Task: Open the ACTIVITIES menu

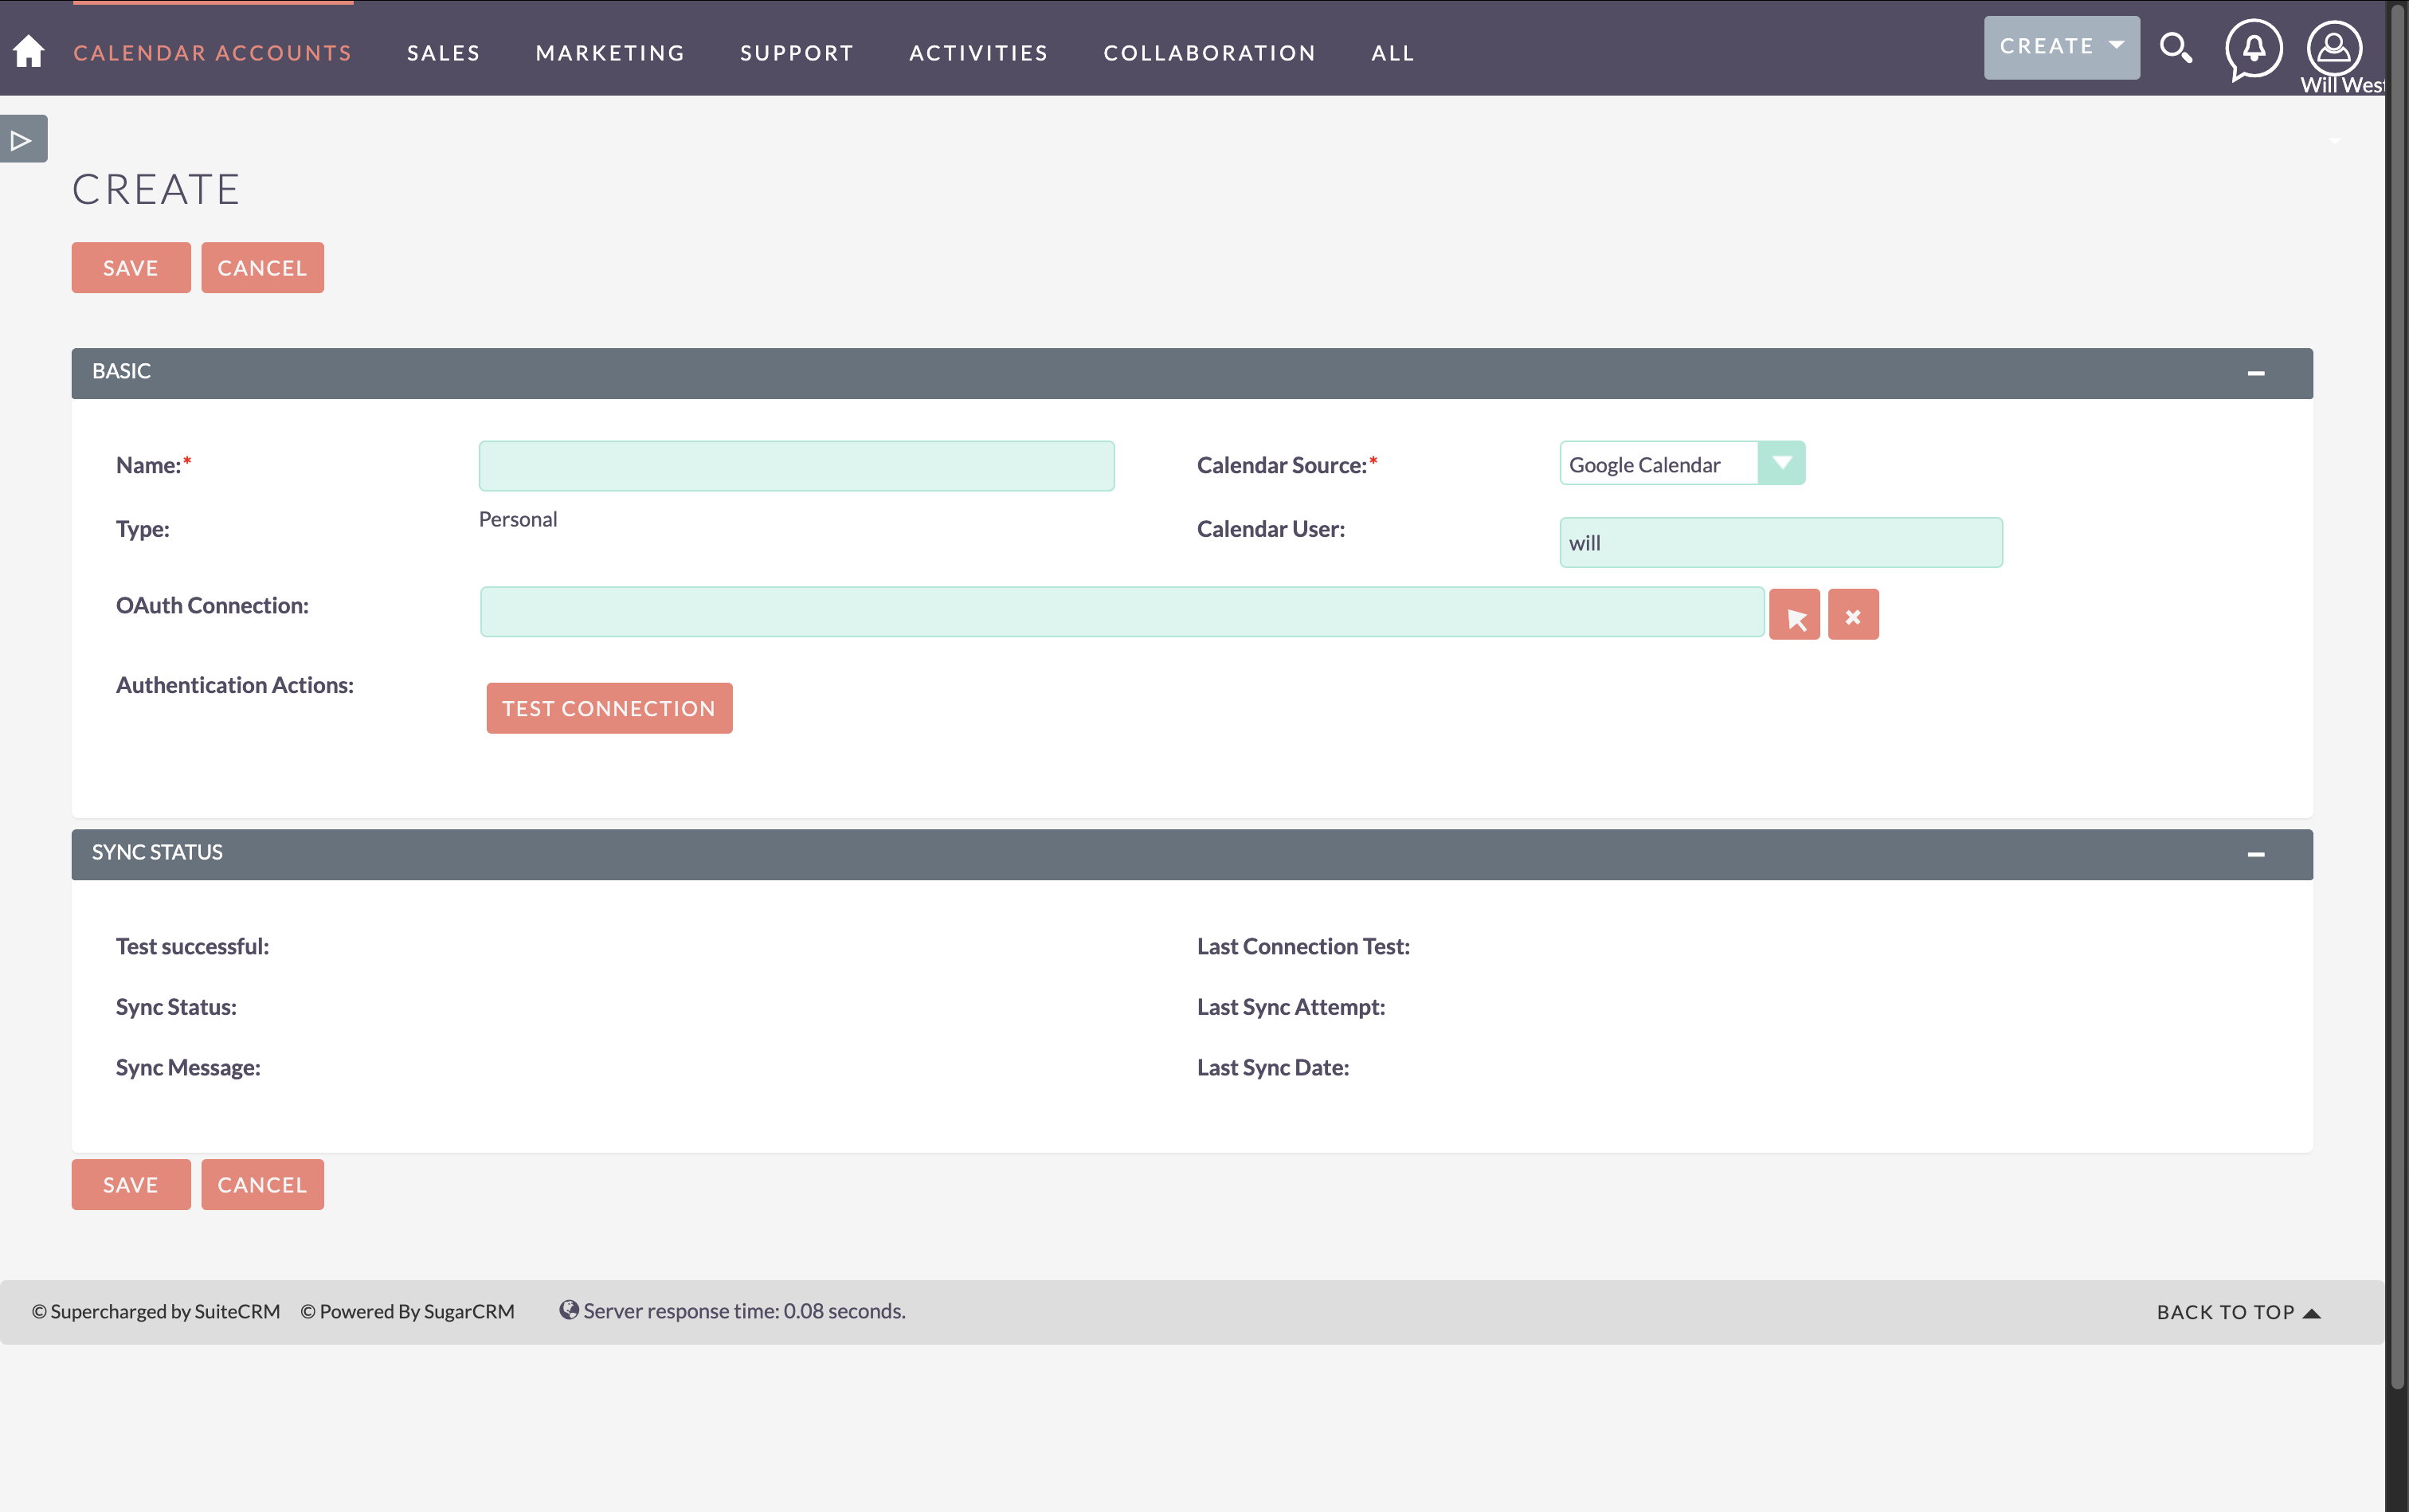Action: click(x=977, y=52)
